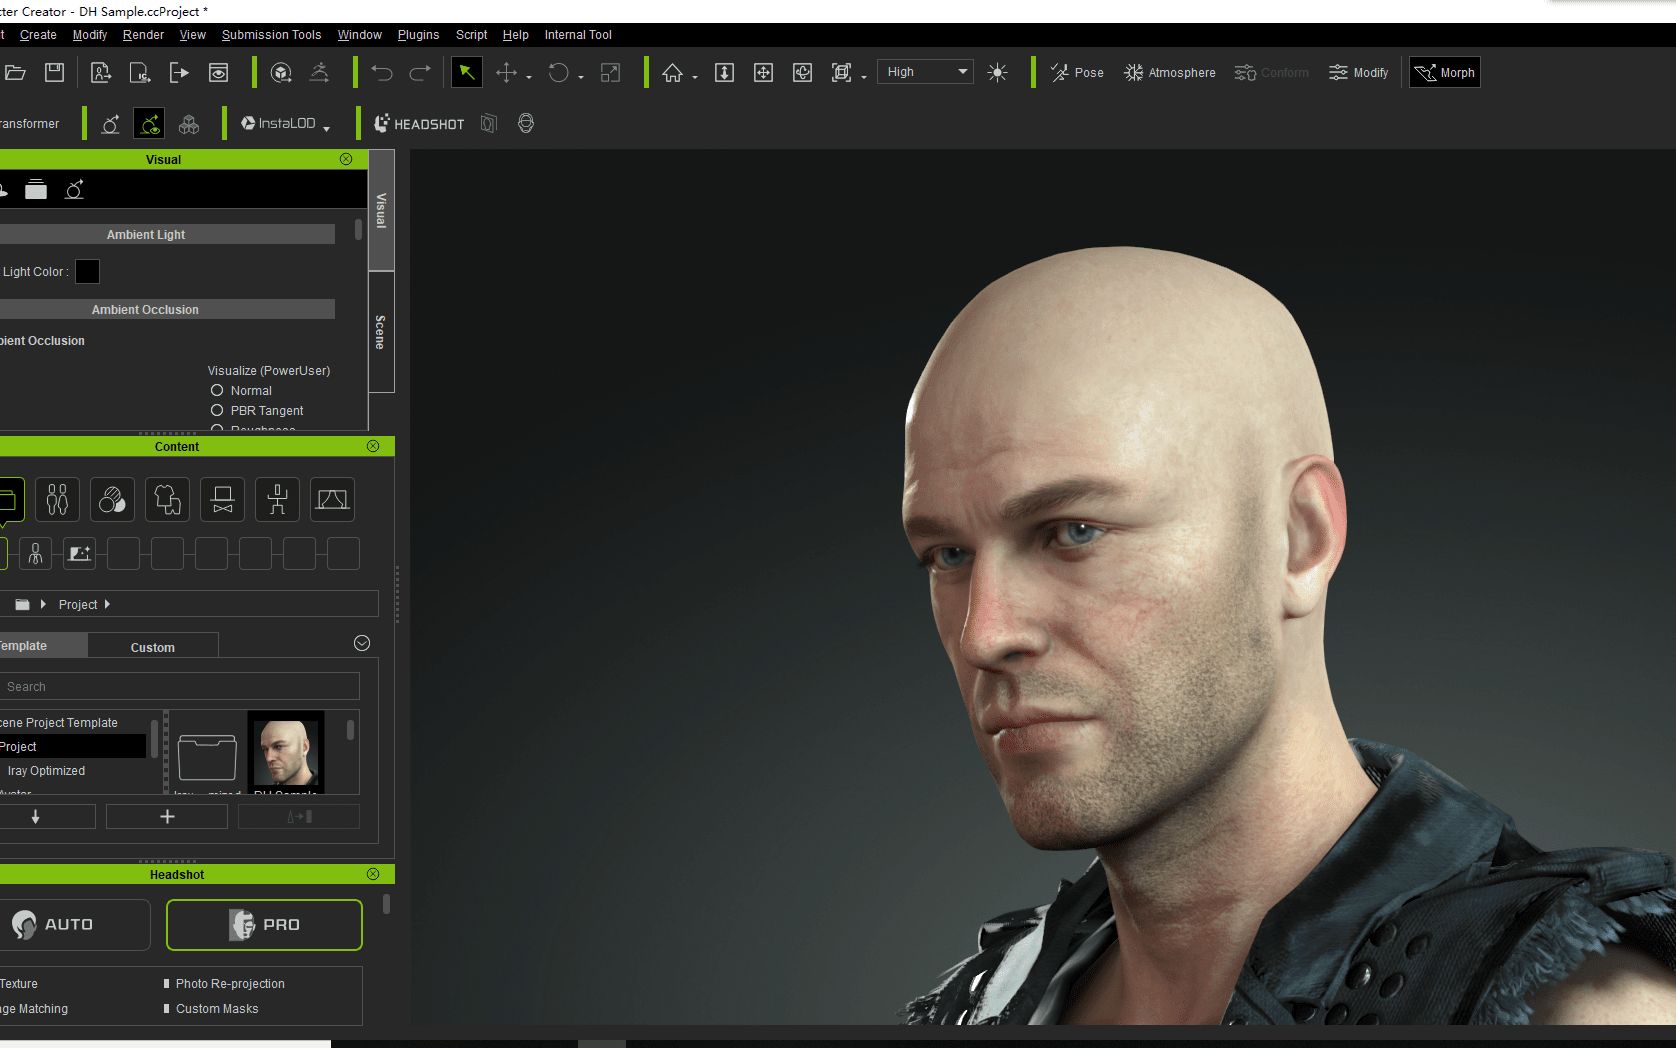Click the preview eye window icon
This screenshot has height=1048, width=1676.
pos(218,72)
